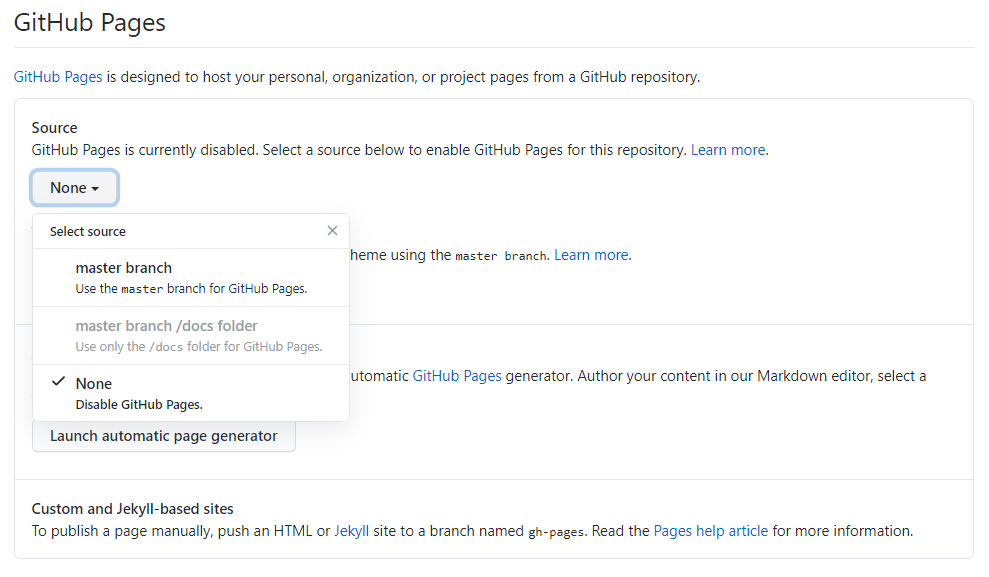
Task: Open the Pages help article link
Action: [x=711, y=531]
